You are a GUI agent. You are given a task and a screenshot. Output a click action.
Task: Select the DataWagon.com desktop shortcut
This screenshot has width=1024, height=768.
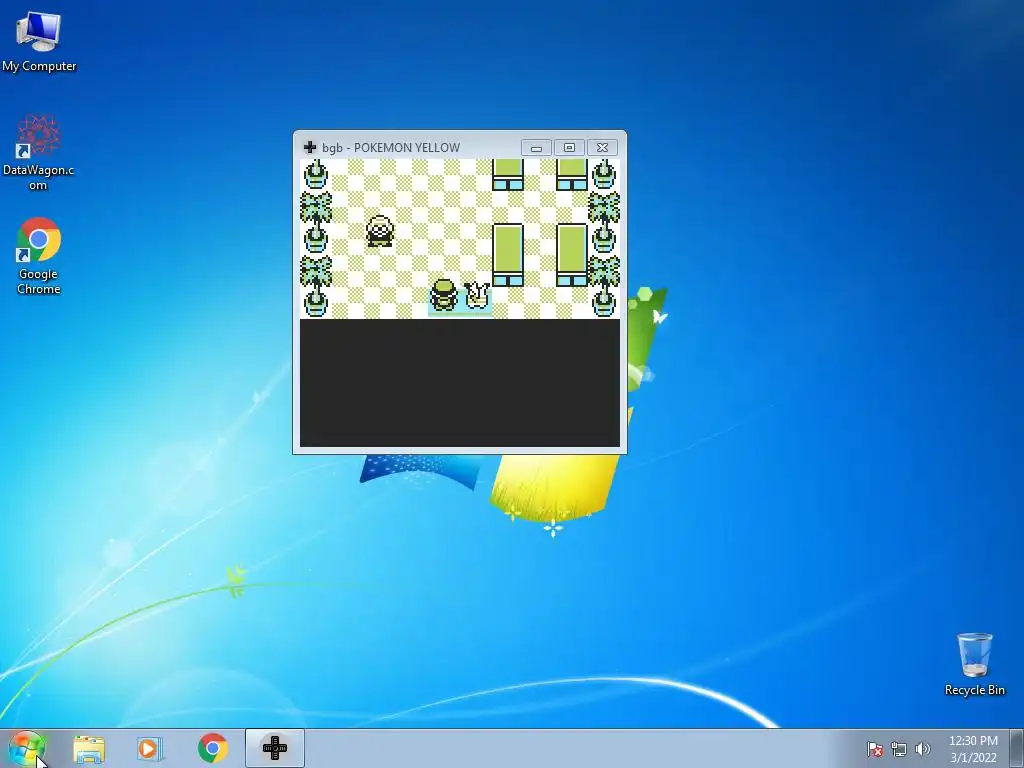pyautogui.click(x=38, y=152)
